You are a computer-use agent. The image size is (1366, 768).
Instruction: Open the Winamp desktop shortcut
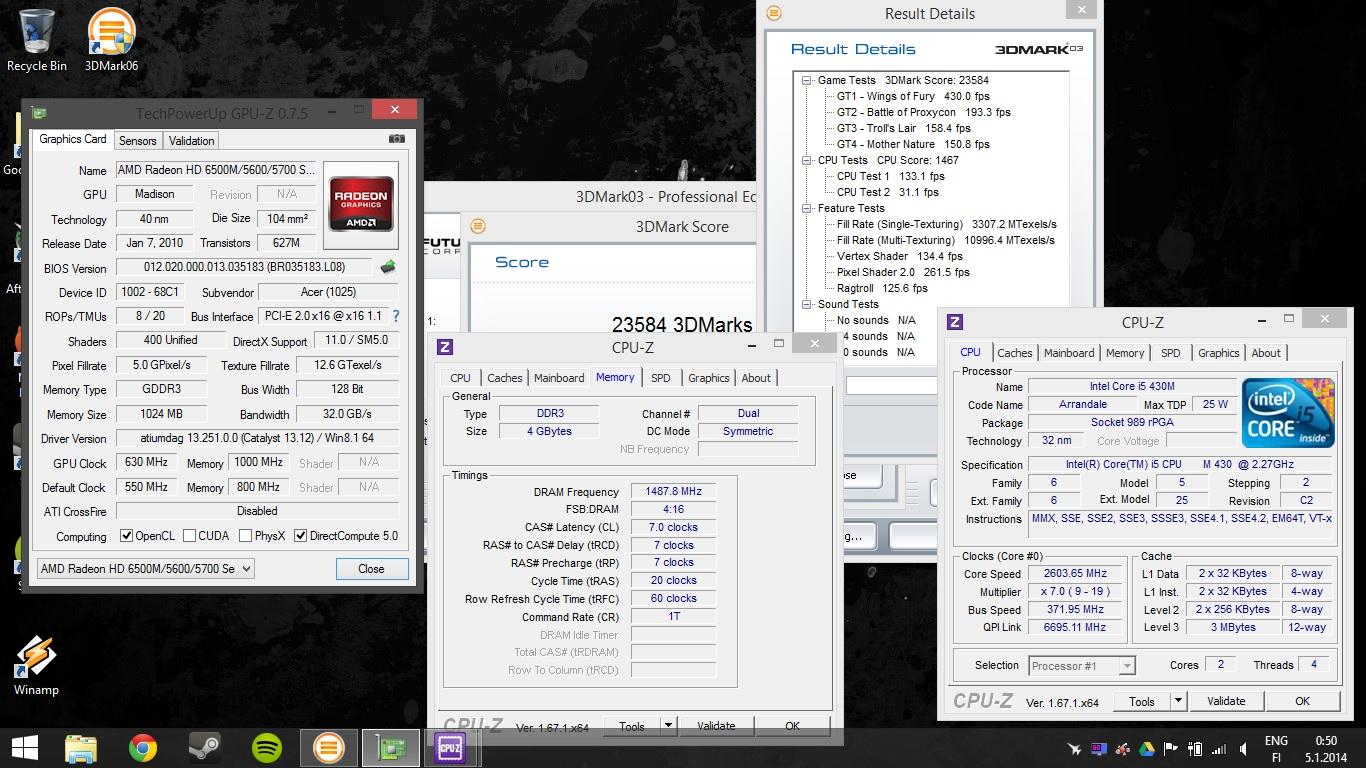(x=36, y=665)
